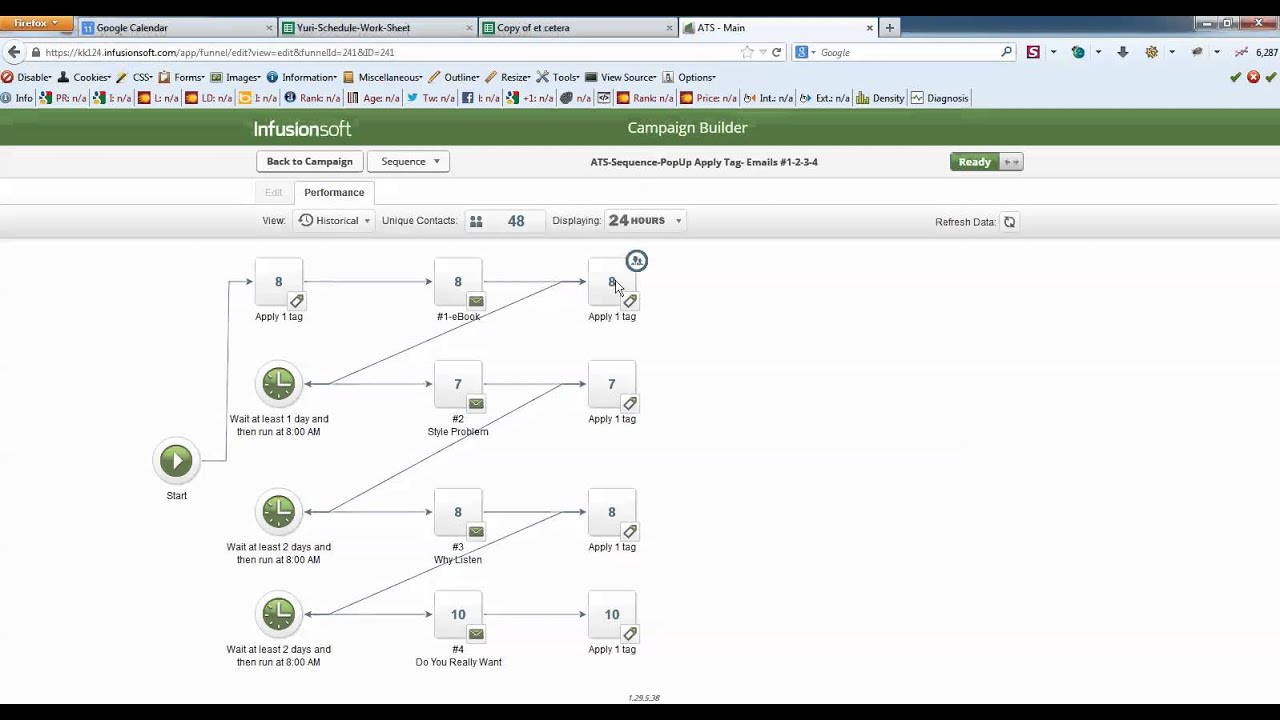Click the Price: n/a toolbar item
The image size is (1280, 720).
[707, 98]
